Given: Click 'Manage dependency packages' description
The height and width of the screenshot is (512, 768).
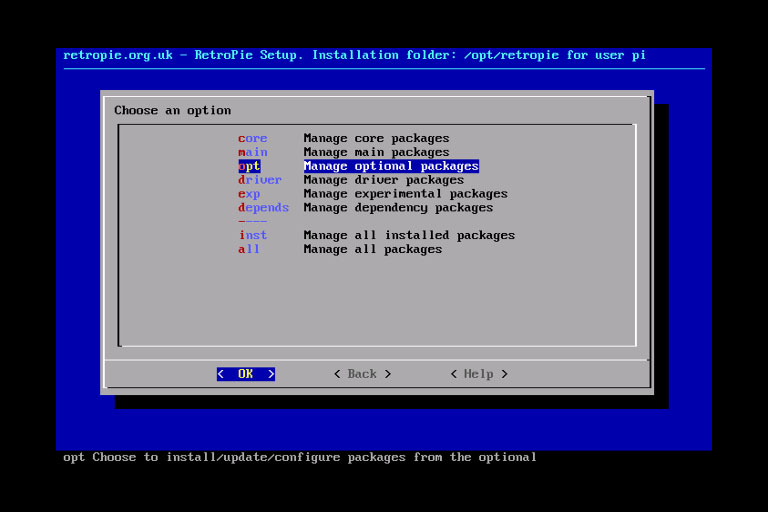Looking at the screenshot, I should tap(398, 208).
